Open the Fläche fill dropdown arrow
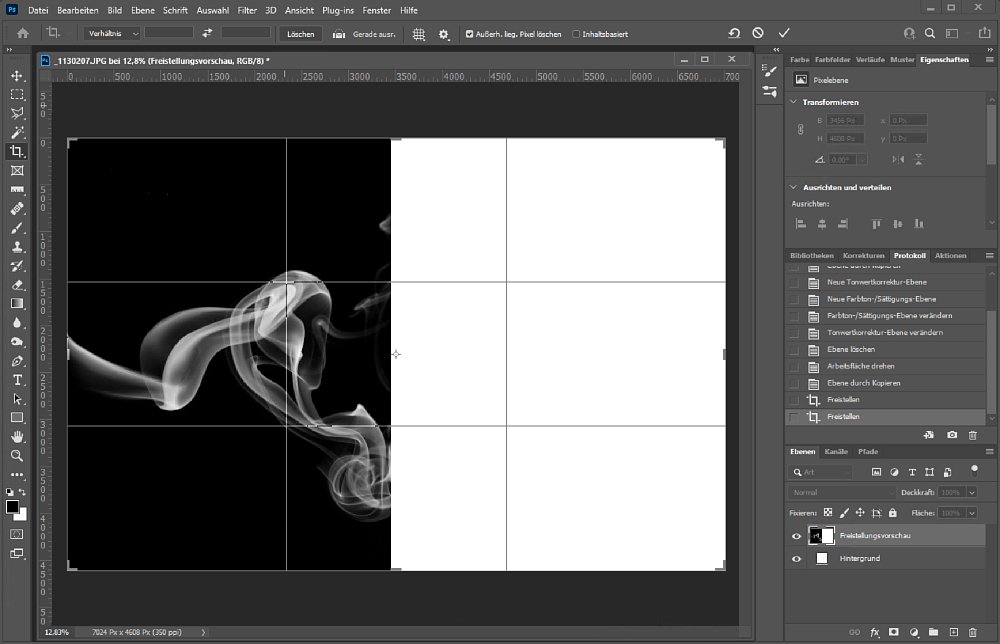This screenshot has width=1000, height=644. 971,513
